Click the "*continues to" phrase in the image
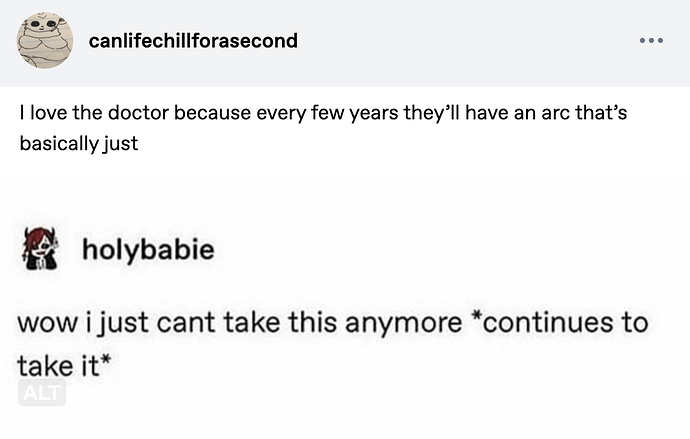This screenshot has height=439, width=690. click(x=565, y=322)
